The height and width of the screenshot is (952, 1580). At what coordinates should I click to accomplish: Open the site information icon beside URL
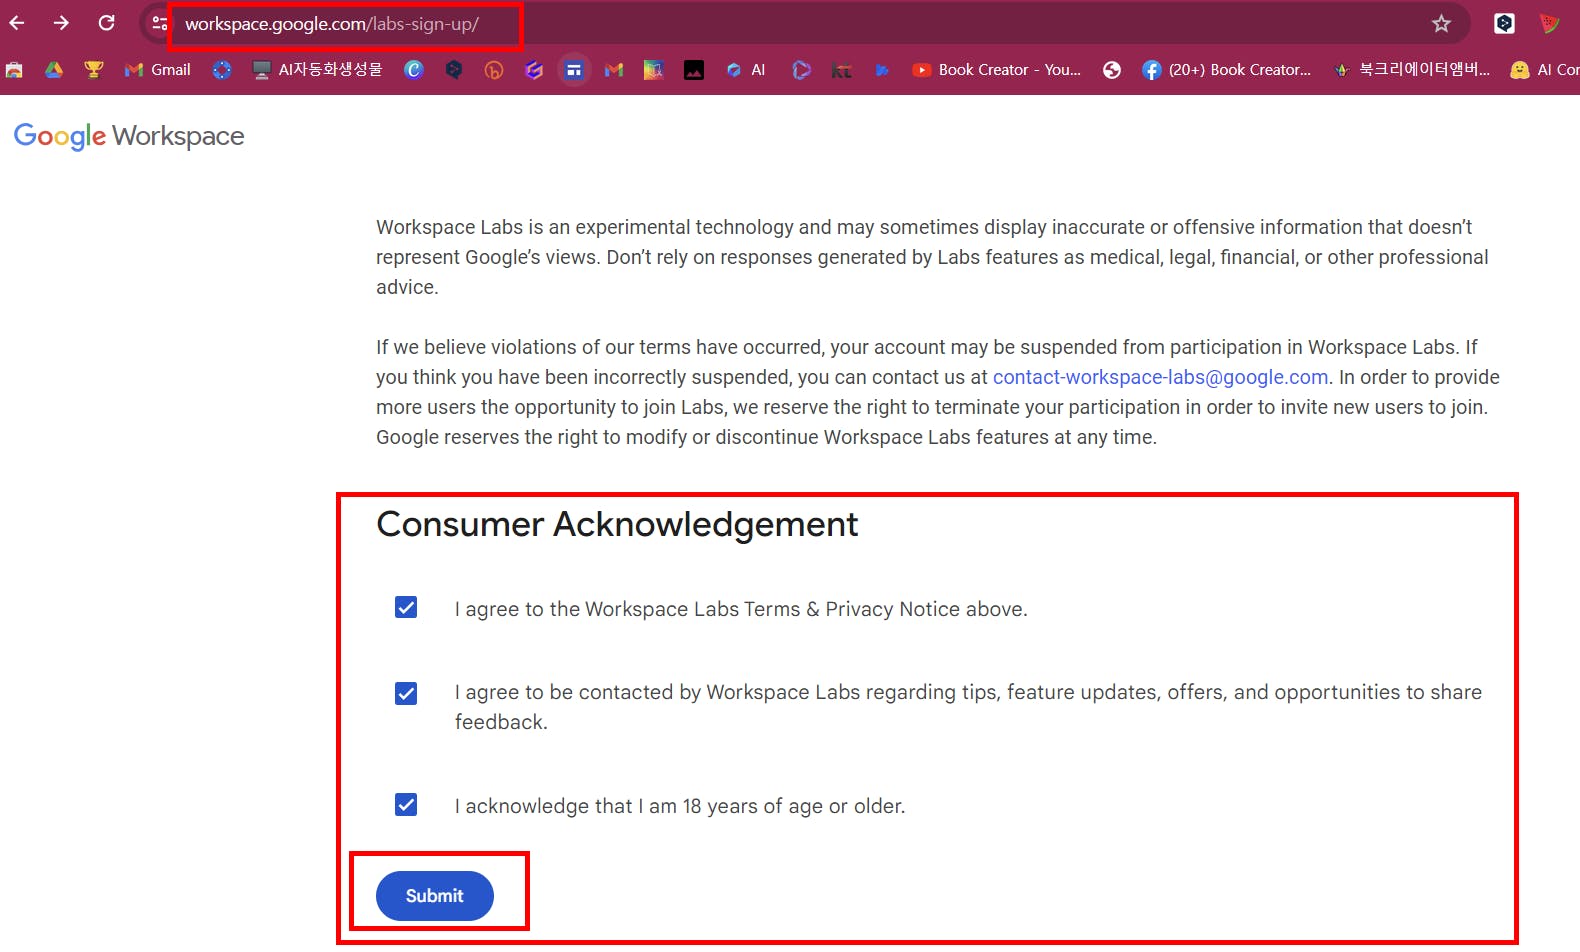[159, 23]
